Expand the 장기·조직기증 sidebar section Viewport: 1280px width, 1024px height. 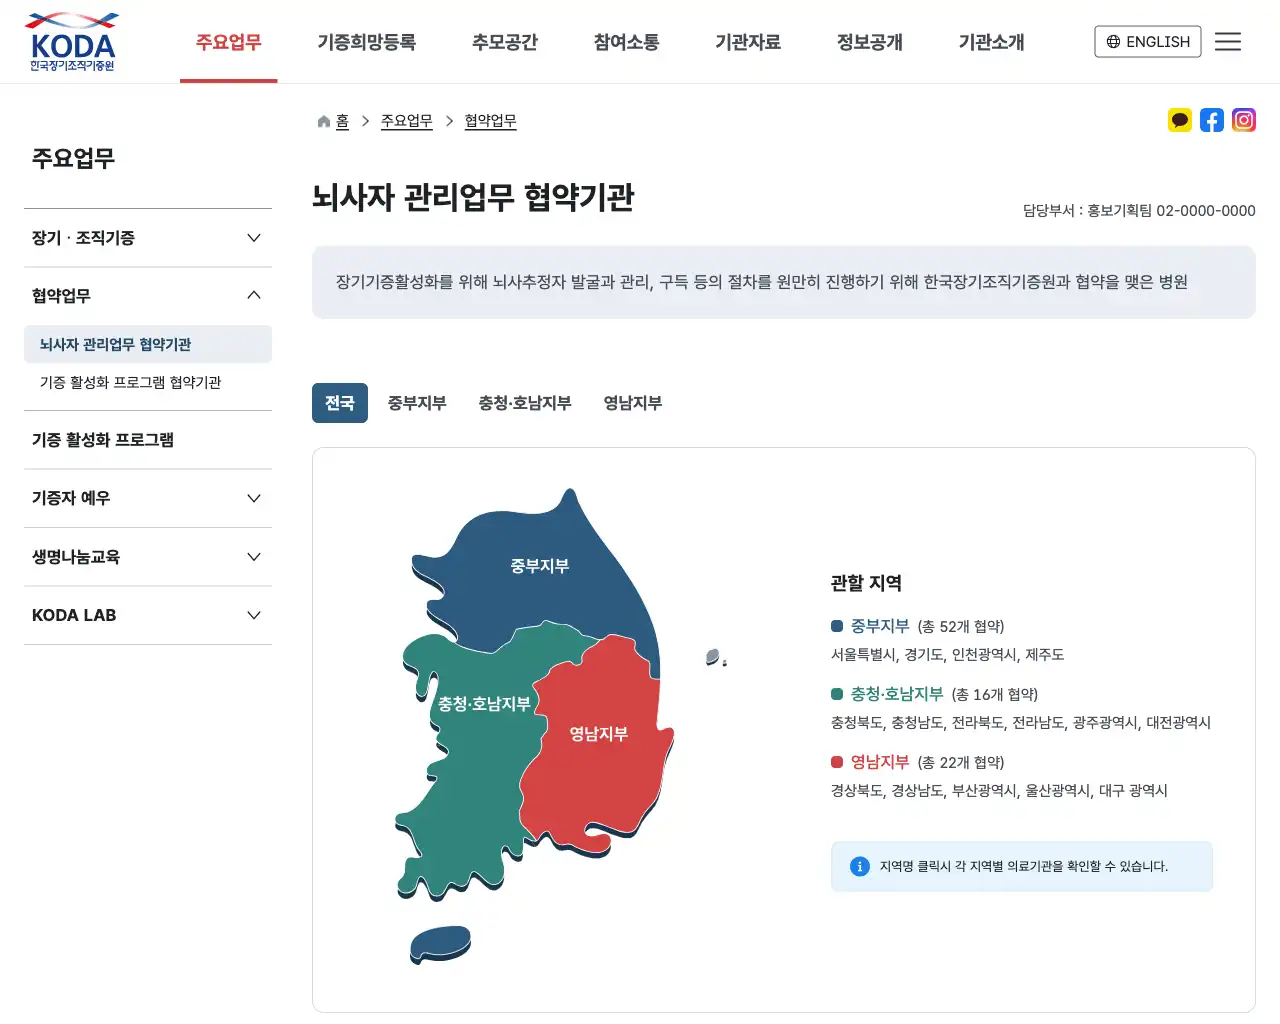(x=254, y=238)
